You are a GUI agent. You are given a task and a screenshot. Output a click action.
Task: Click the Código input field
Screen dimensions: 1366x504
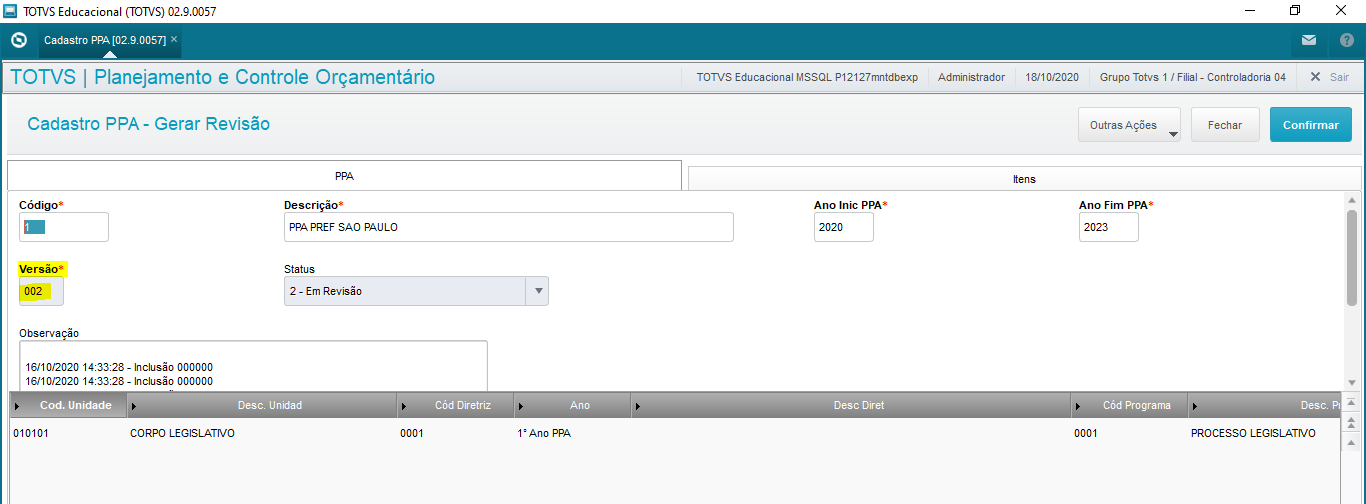coord(64,227)
